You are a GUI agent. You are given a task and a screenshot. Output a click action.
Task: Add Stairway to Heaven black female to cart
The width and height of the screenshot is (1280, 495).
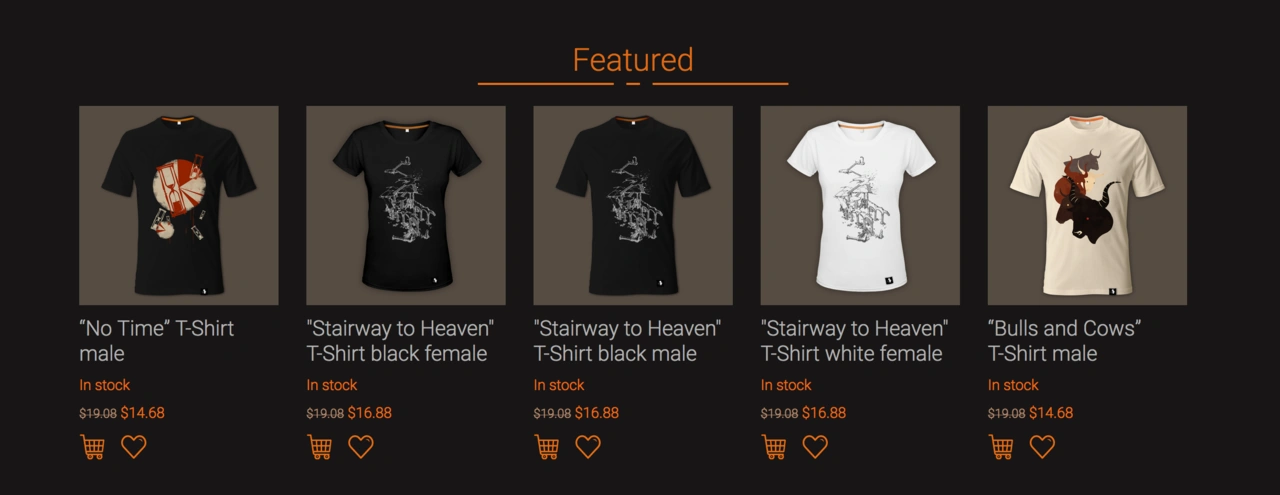(x=320, y=447)
